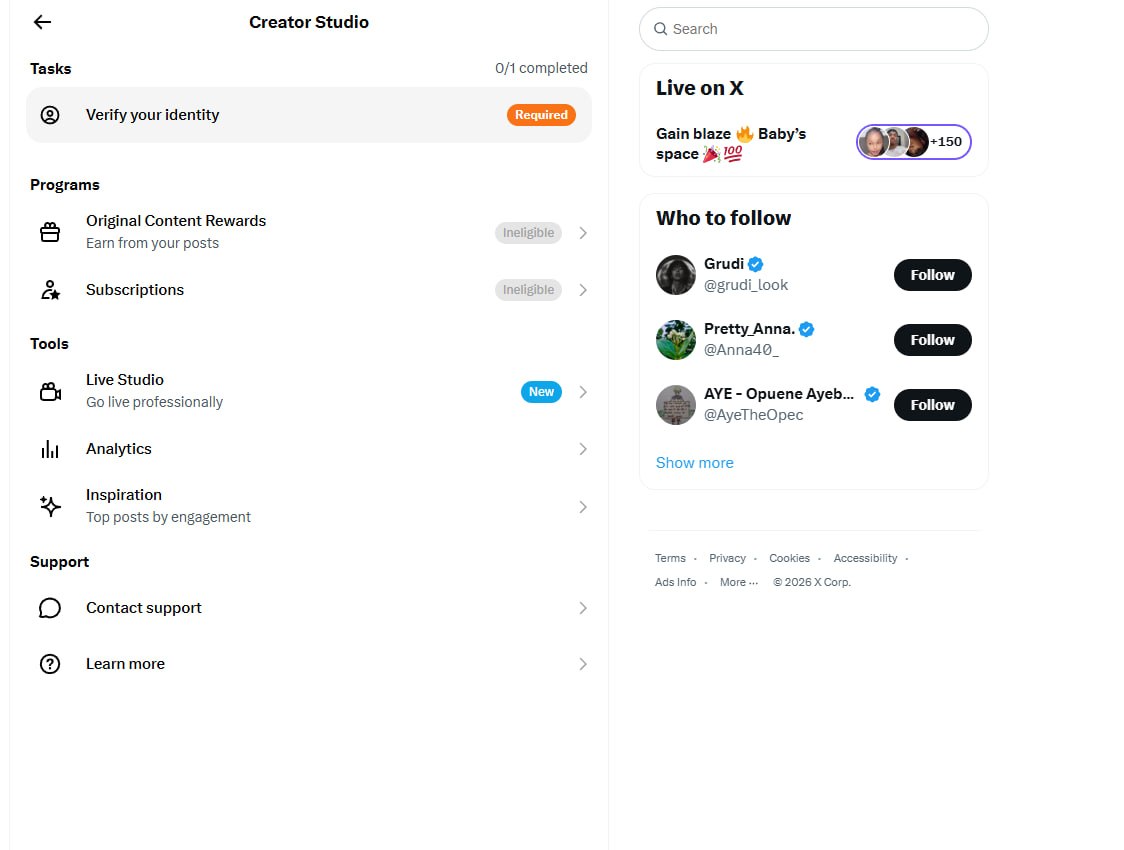Screen dimensions: 1124x850
Task: Go back using the left arrow icon
Action: [x=42, y=22]
